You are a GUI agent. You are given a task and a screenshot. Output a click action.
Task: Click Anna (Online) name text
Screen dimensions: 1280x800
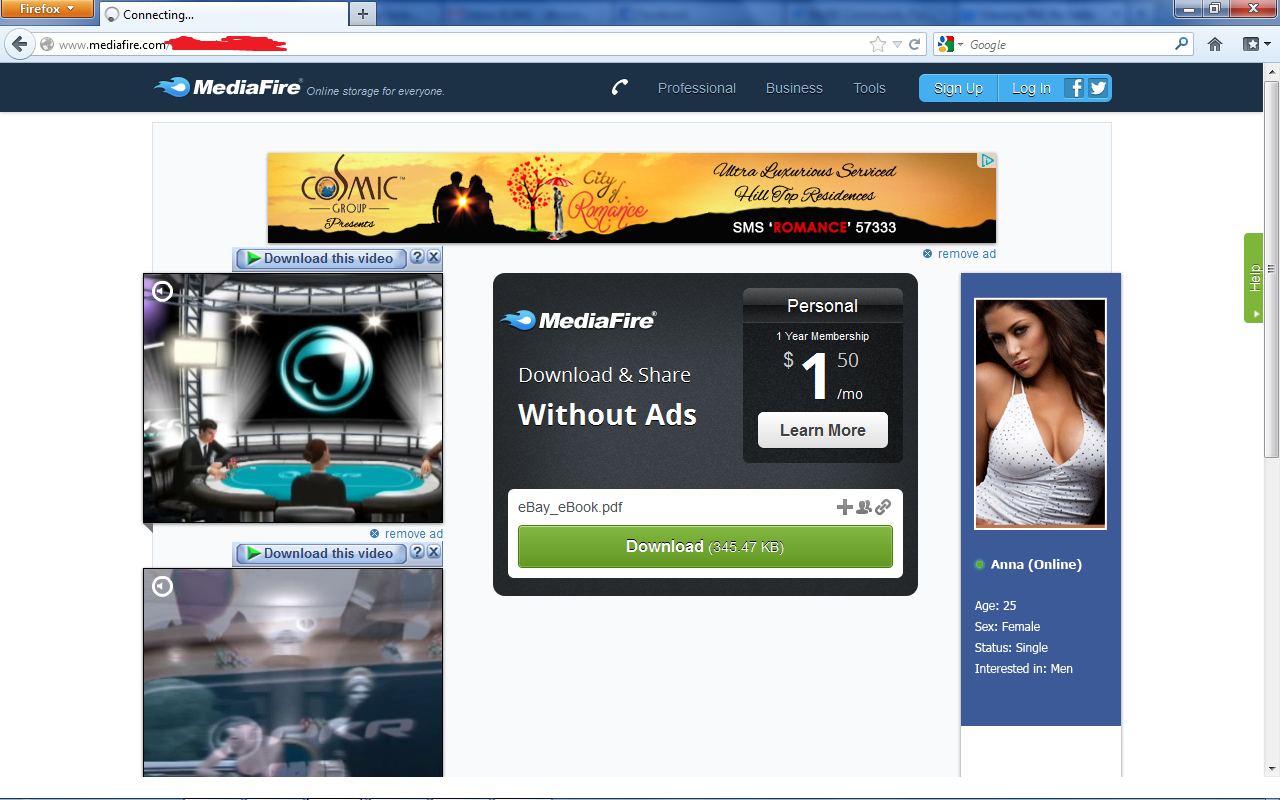pos(1036,564)
